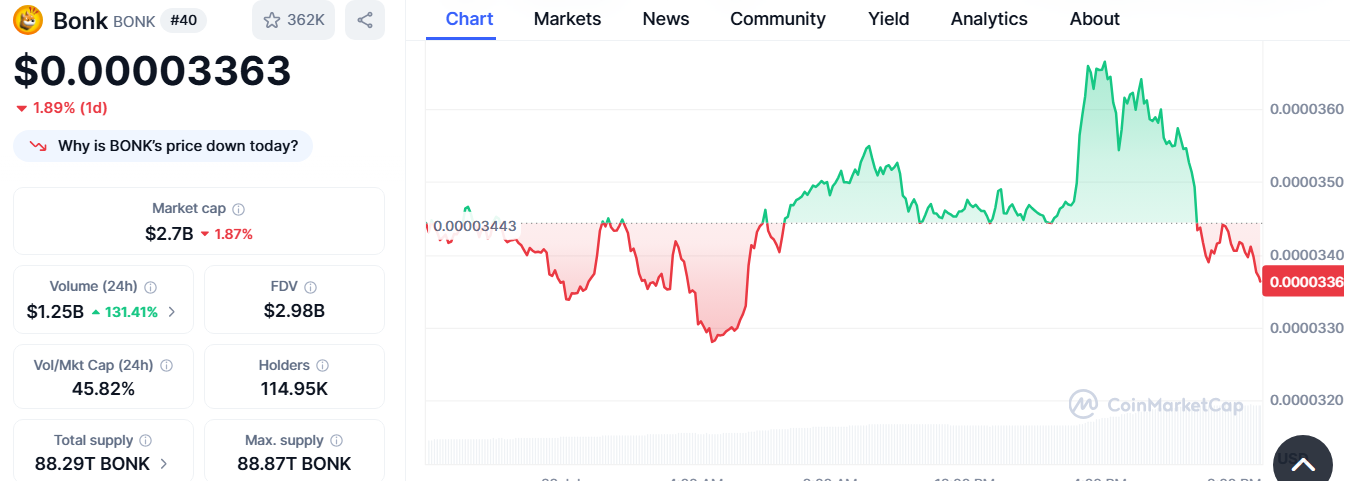Open the Analytics tab
Viewport: 1350px width, 481px height.
pyautogui.click(x=989, y=19)
